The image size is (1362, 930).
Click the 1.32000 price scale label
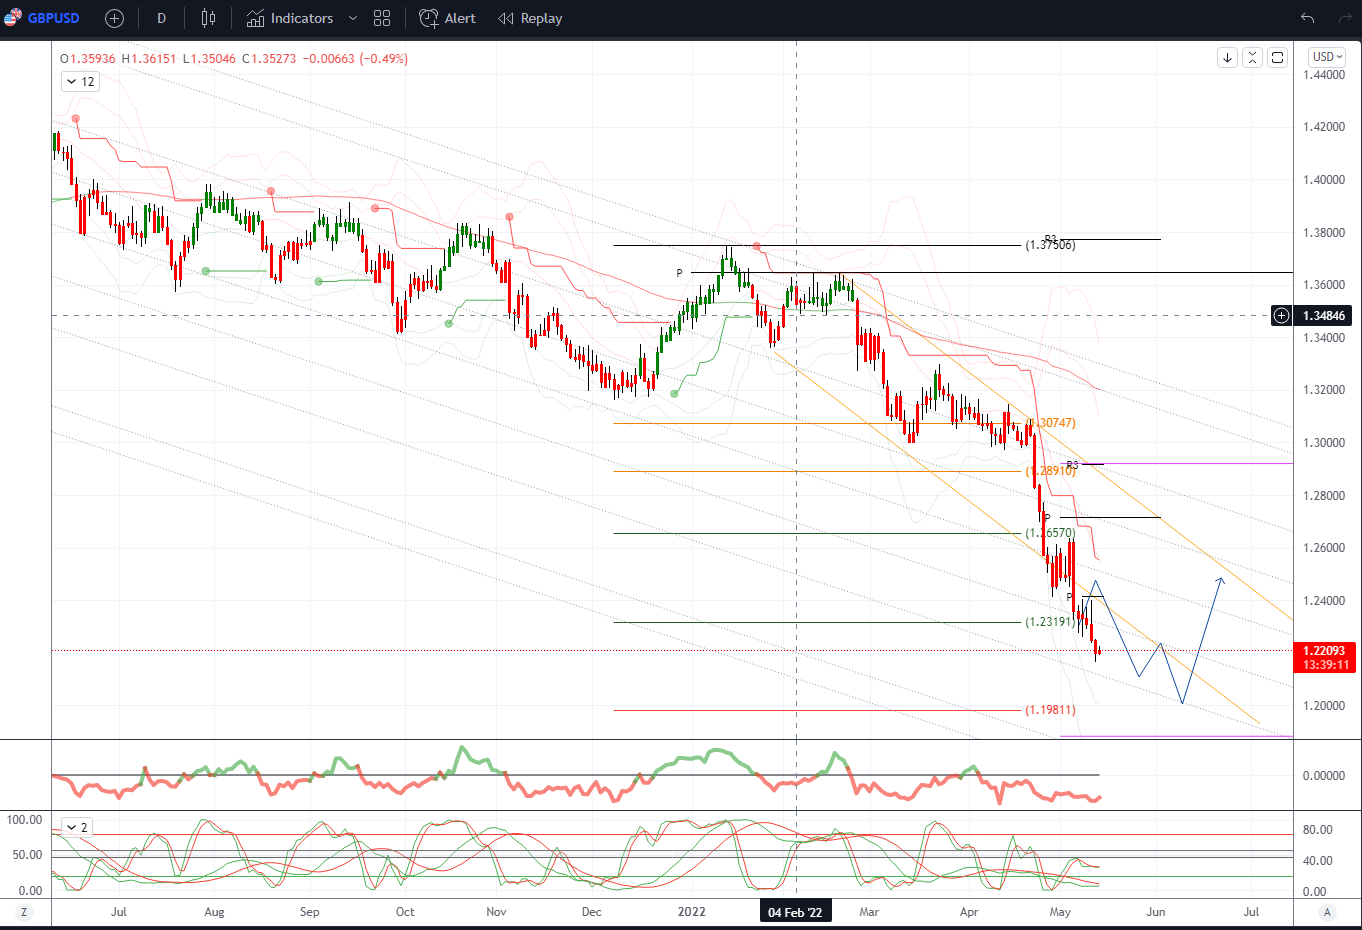pyautogui.click(x=1324, y=390)
